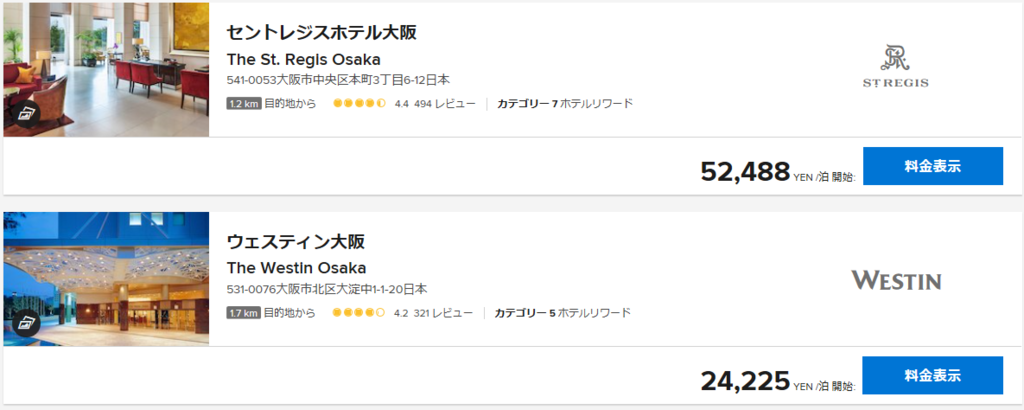Click the Westin star rating circles
The width and height of the screenshot is (1024, 410).
pyautogui.click(x=359, y=313)
